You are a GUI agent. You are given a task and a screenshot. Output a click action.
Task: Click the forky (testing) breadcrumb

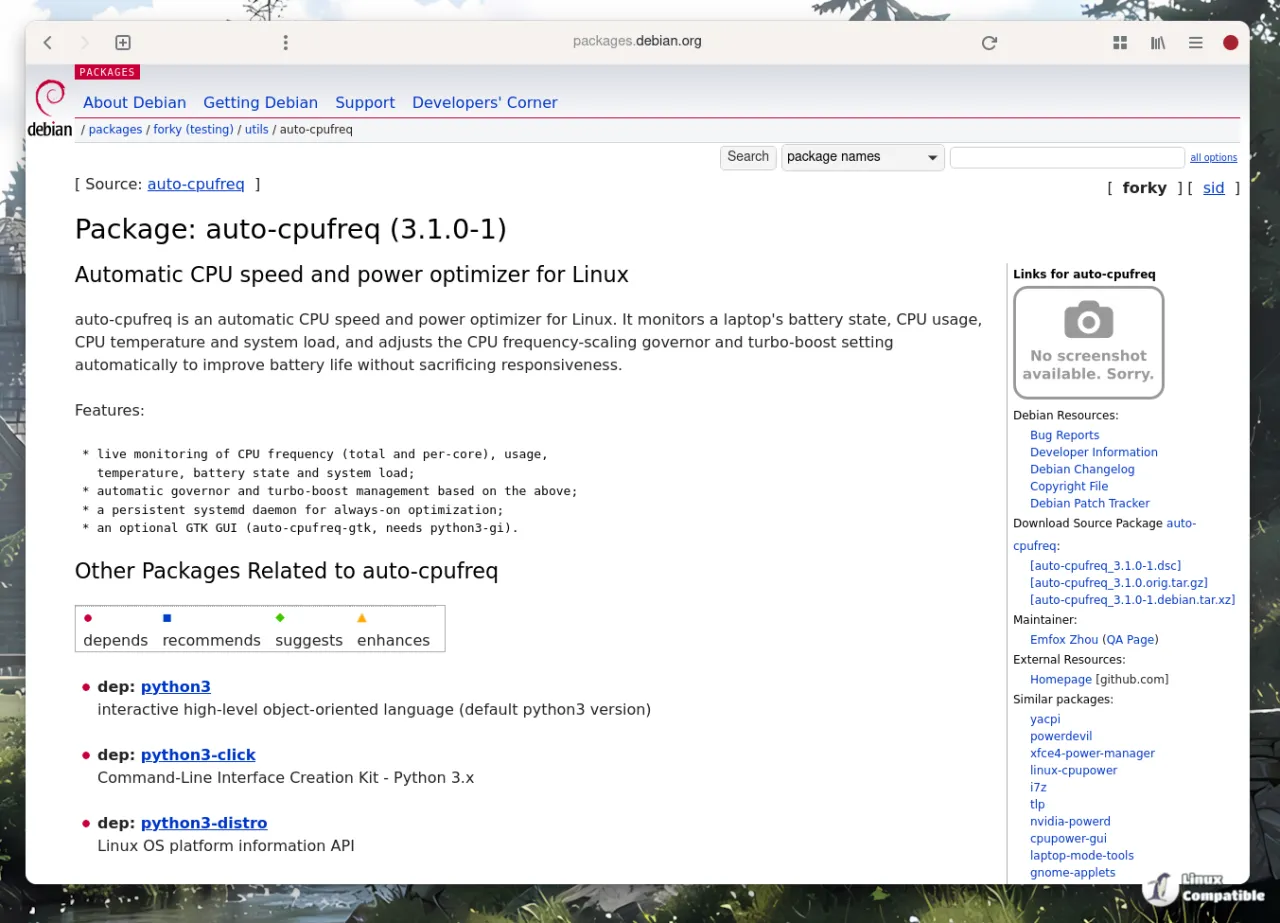coord(193,129)
